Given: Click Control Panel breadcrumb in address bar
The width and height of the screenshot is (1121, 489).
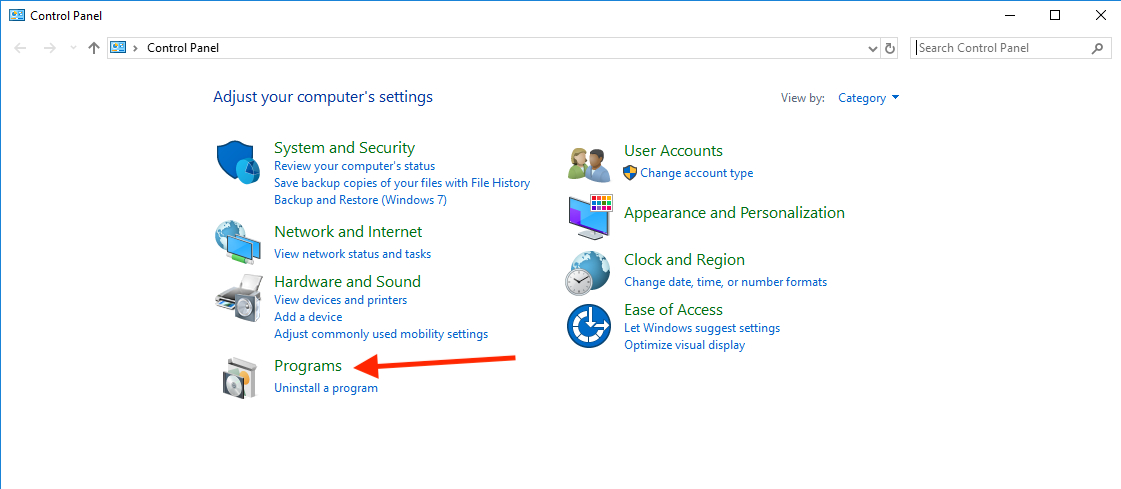Looking at the screenshot, I should pyautogui.click(x=183, y=48).
